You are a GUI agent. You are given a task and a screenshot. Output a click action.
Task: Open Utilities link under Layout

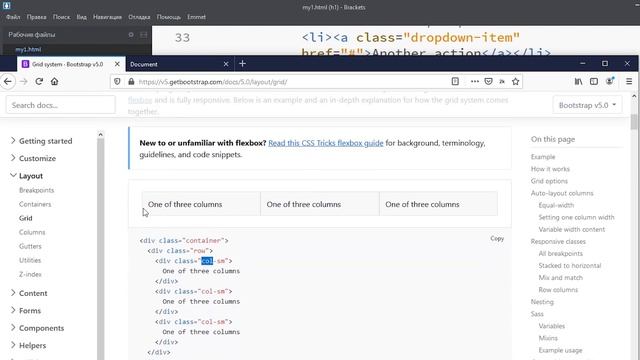tap(30, 260)
